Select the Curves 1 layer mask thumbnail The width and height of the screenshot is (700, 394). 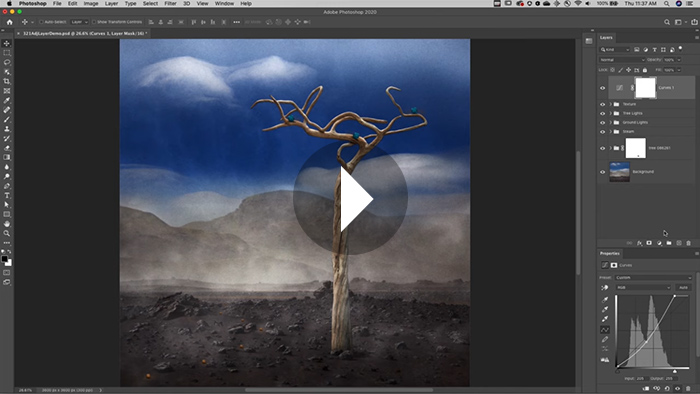[645, 88]
